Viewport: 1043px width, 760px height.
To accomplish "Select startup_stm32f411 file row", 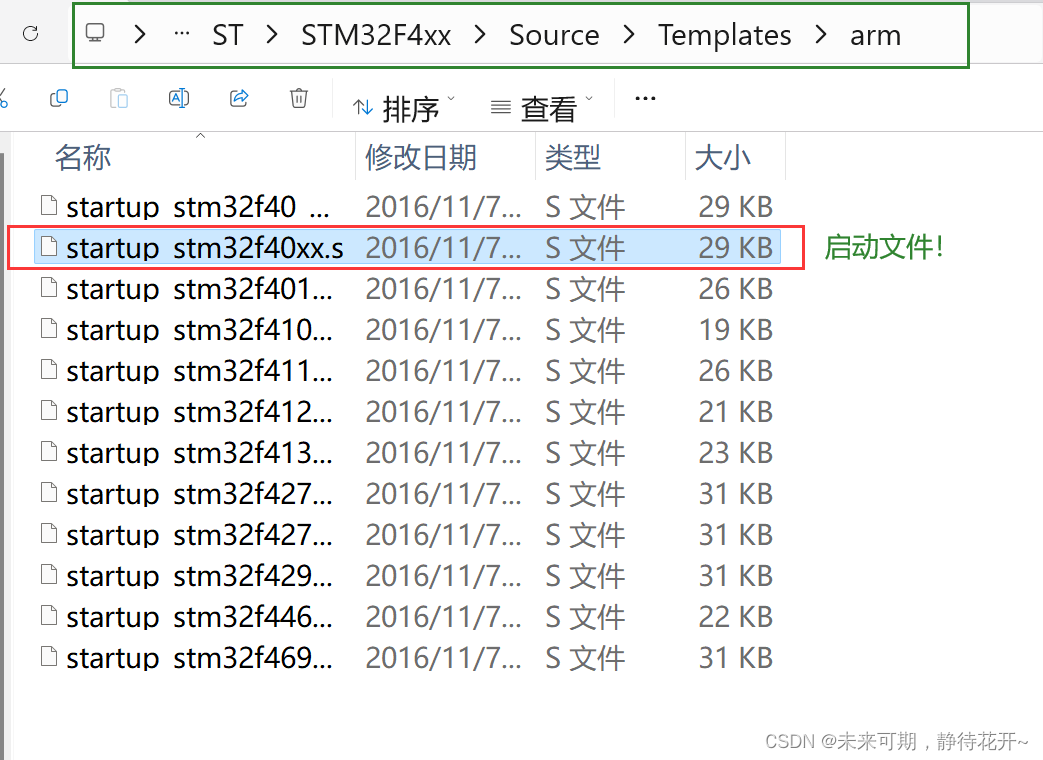I will [x=407, y=371].
